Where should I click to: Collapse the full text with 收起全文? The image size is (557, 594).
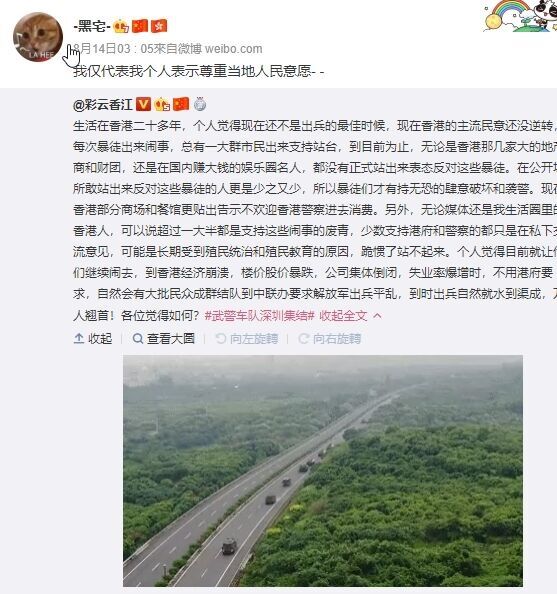coord(344,316)
